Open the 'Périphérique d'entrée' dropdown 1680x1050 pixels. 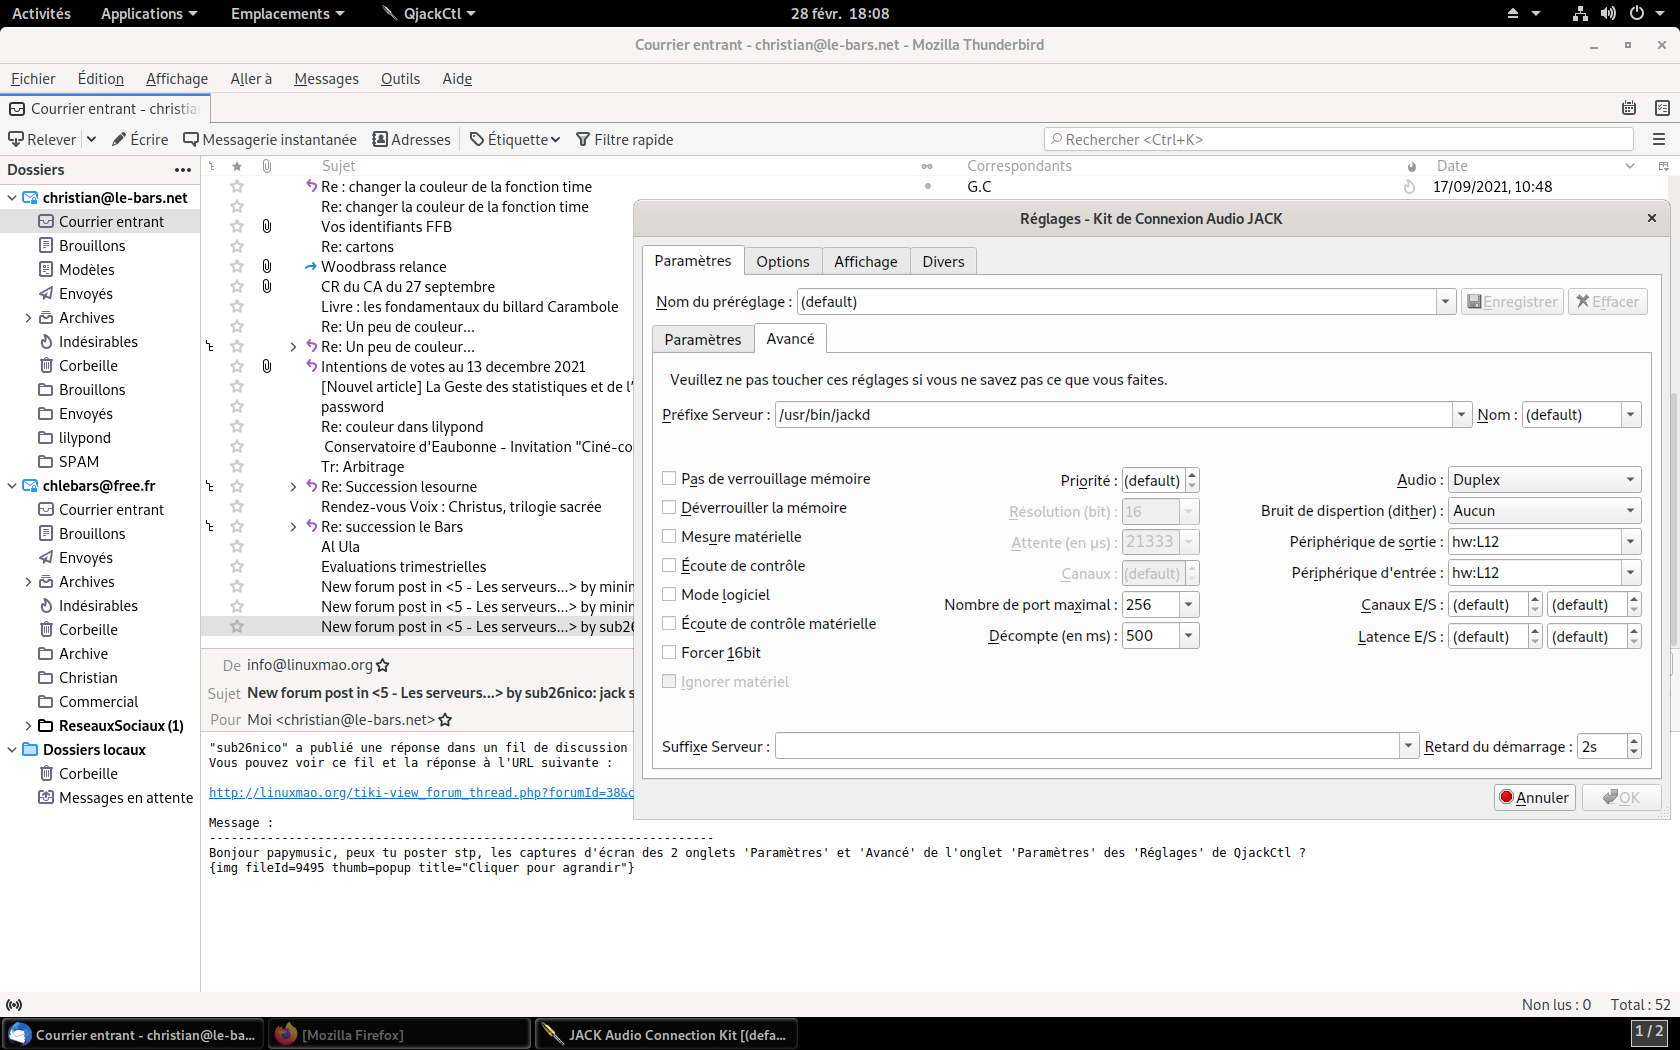click(1631, 573)
